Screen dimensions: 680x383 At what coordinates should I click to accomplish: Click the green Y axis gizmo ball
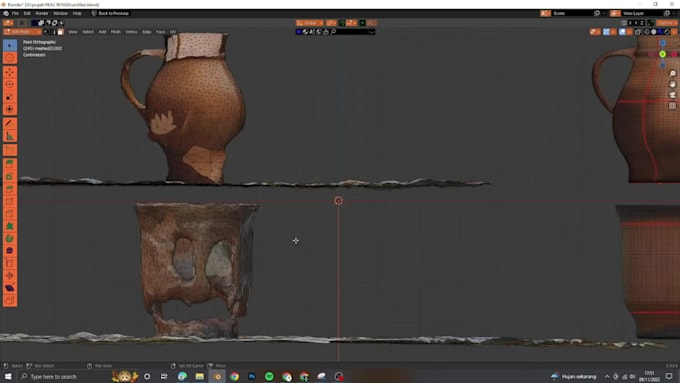pos(663,54)
